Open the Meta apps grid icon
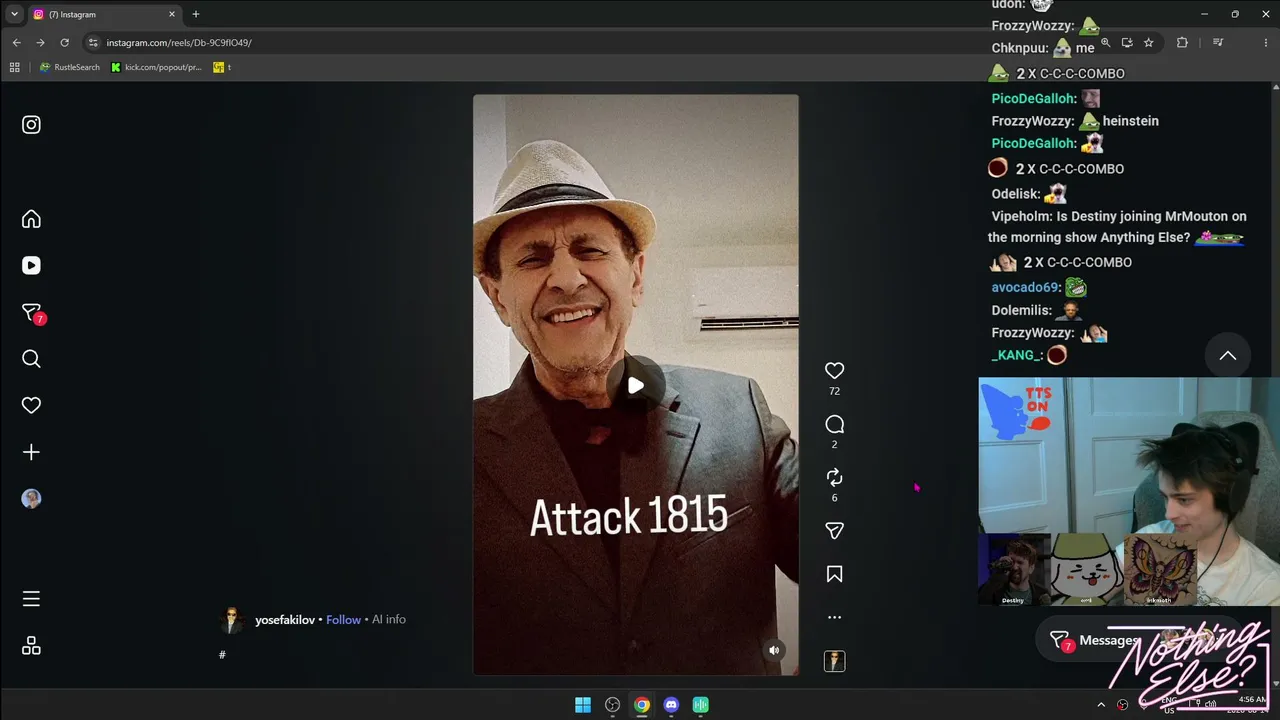This screenshot has height=720, width=1280. click(31, 646)
